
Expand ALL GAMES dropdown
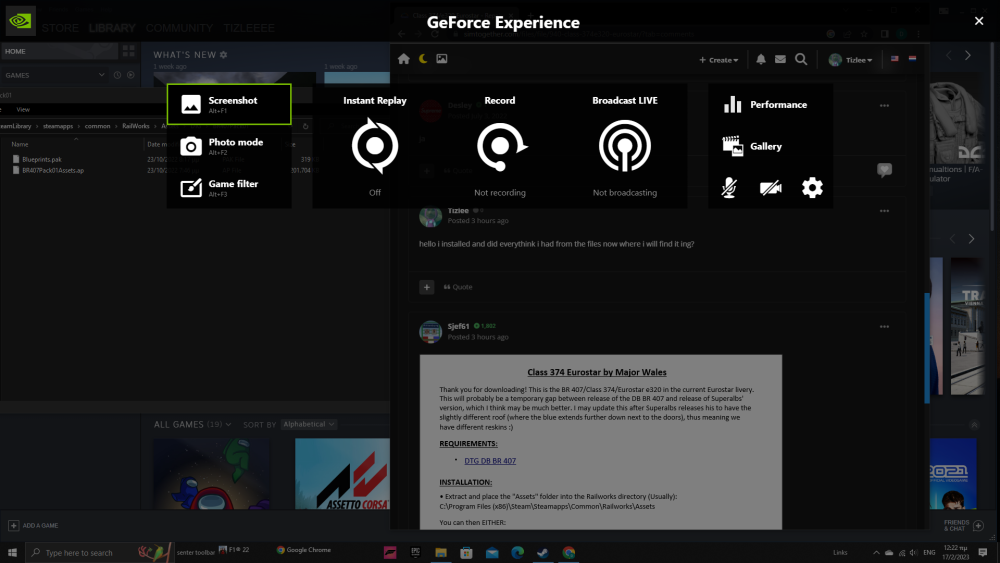(x=192, y=425)
